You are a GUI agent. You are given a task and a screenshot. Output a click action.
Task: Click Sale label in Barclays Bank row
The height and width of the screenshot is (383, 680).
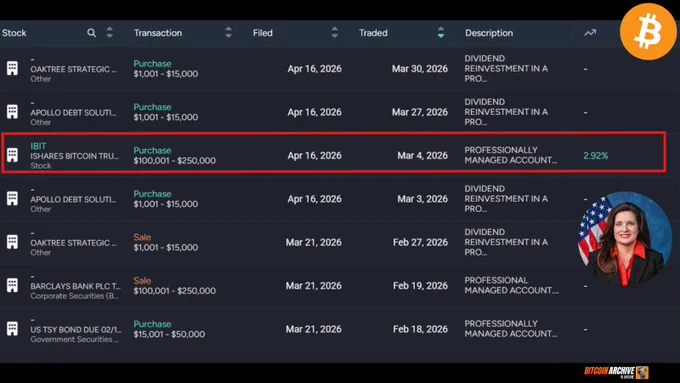click(x=142, y=281)
